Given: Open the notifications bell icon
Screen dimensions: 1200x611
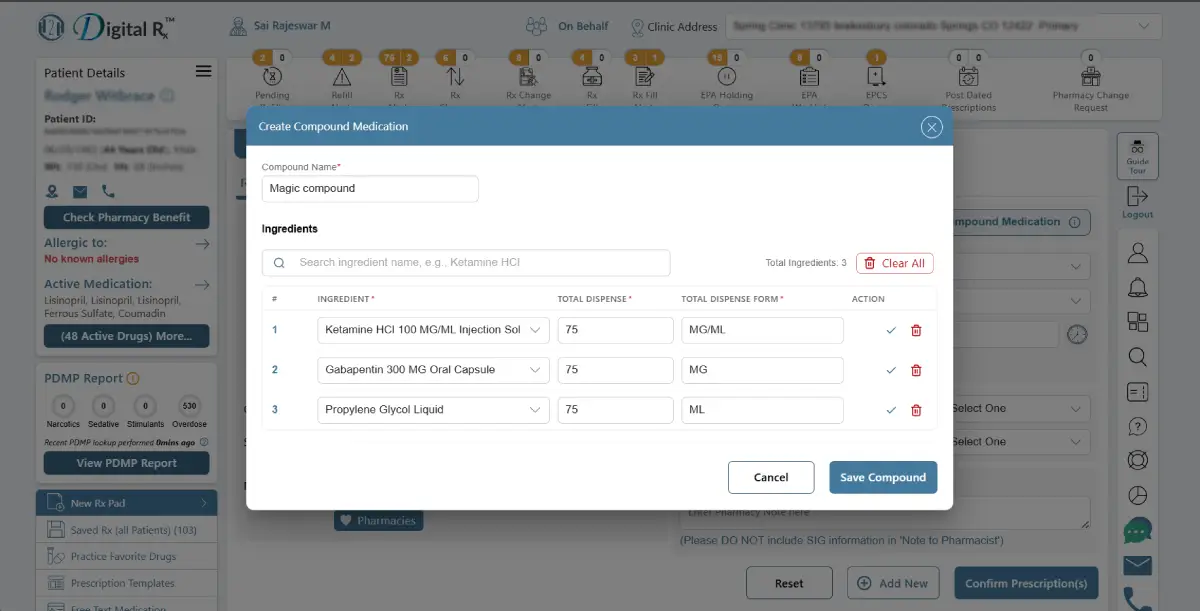Looking at the screenshot, I should [x=1138, y=288].
